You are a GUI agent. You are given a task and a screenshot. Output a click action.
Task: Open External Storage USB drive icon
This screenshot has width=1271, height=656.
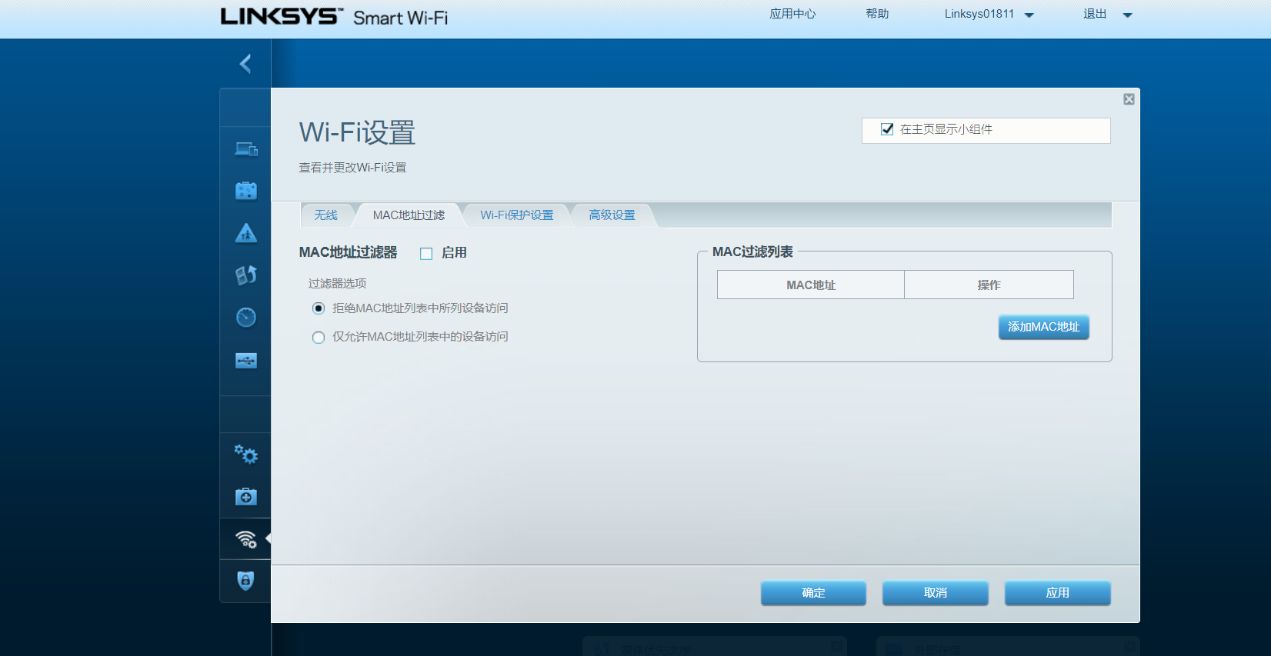[245, 360]
